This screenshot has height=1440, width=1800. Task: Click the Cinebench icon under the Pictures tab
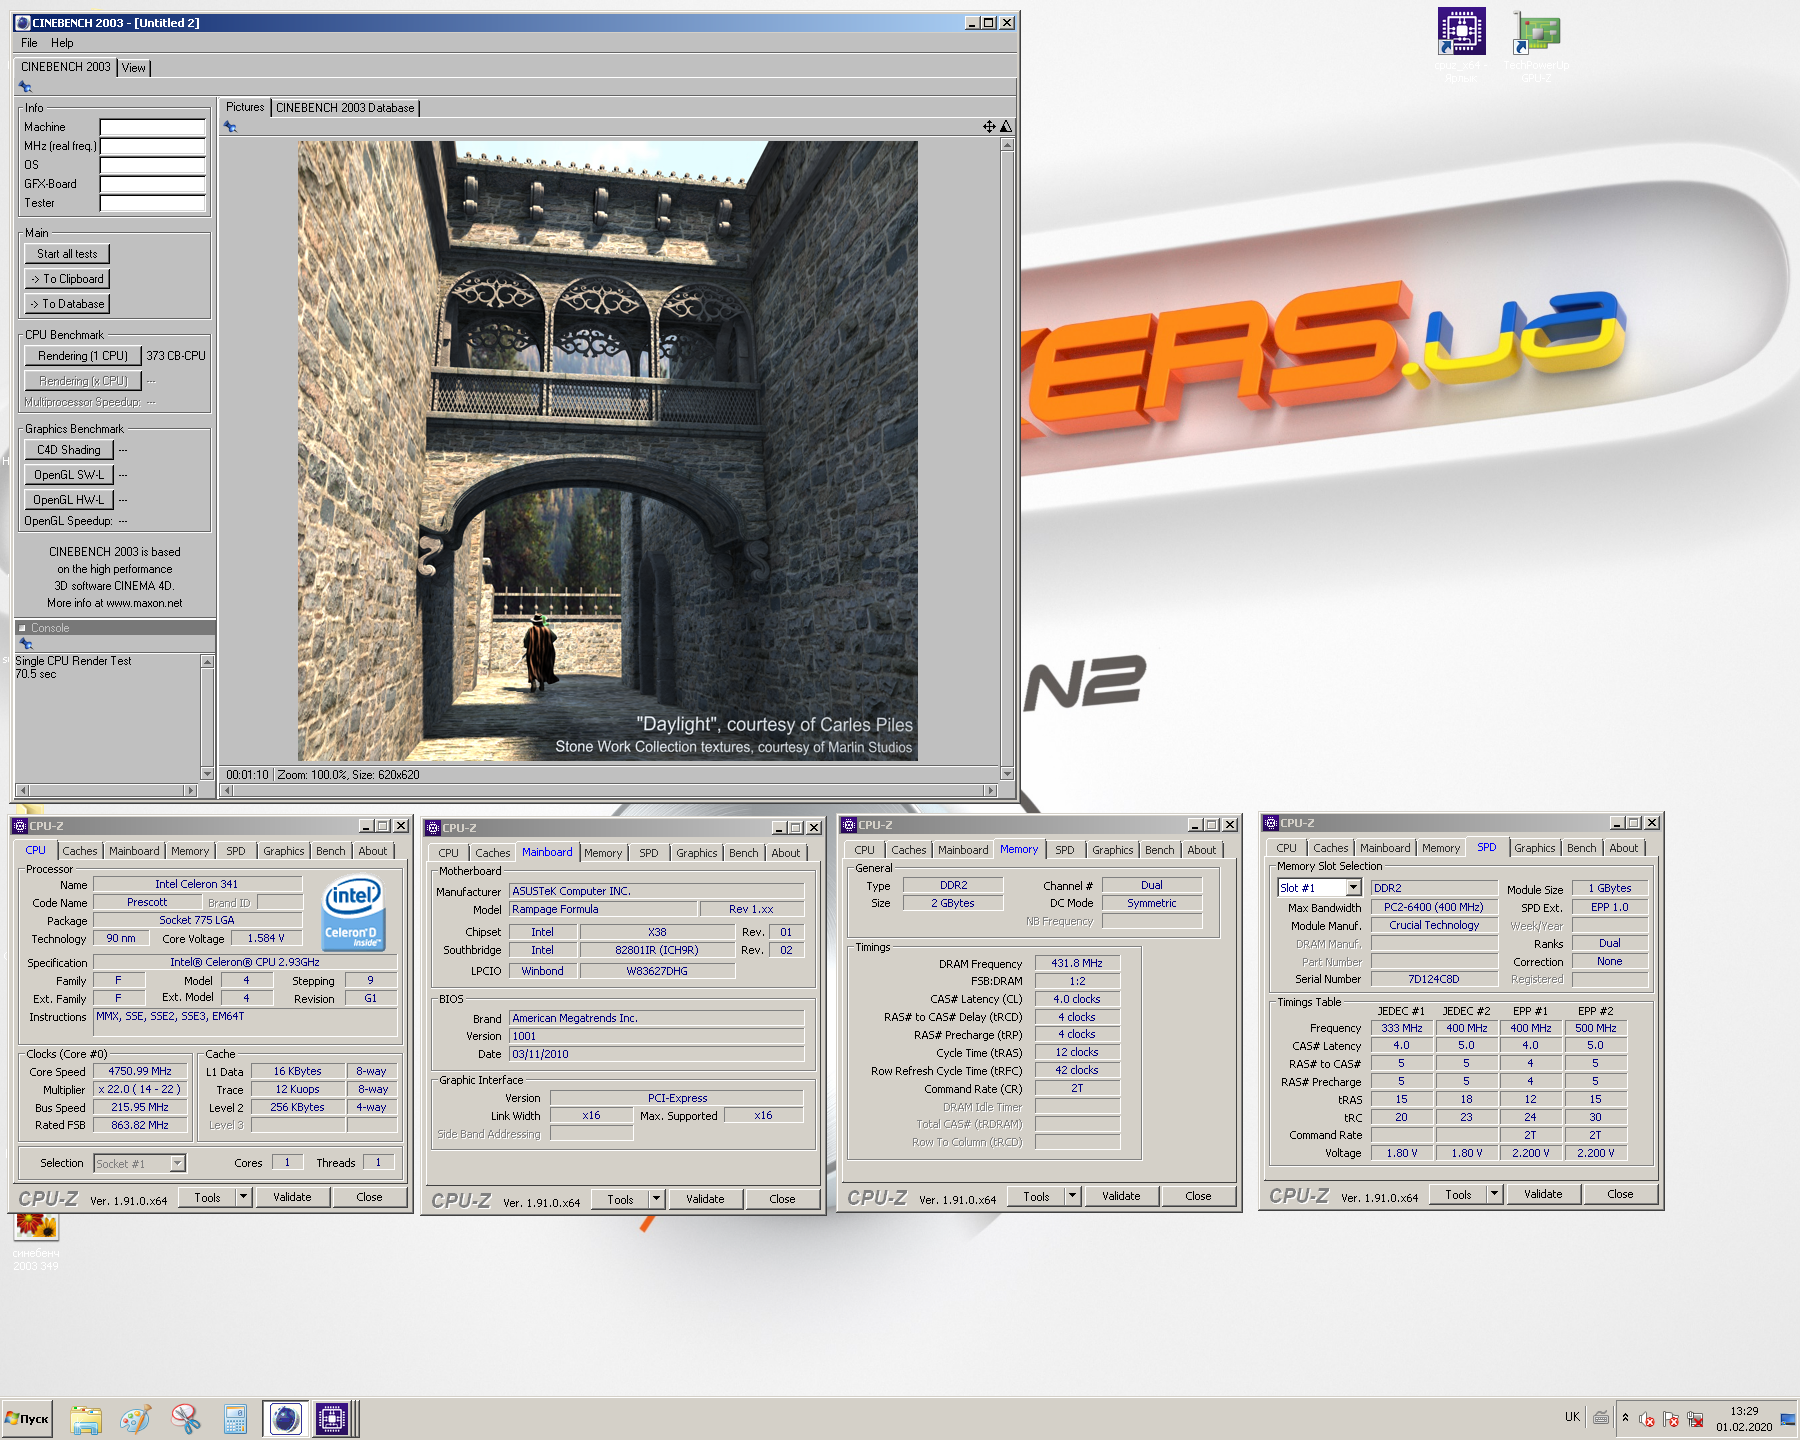click(230, 127)
